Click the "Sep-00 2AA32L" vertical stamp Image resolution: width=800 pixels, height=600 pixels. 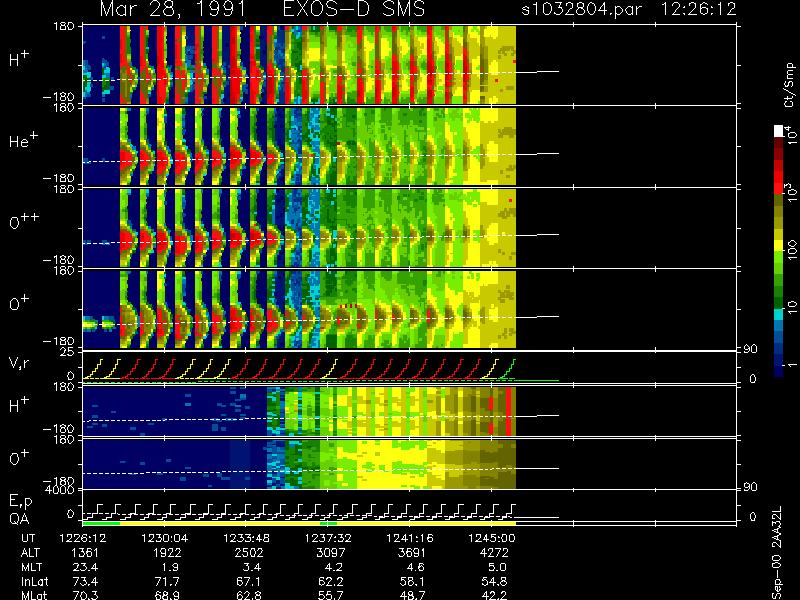[x=777, y=553]
